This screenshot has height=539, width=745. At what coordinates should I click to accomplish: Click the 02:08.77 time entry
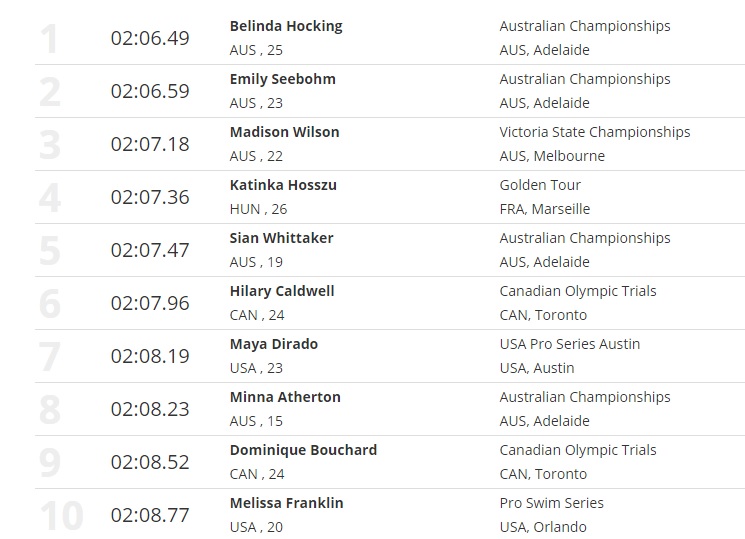(150, 515)
